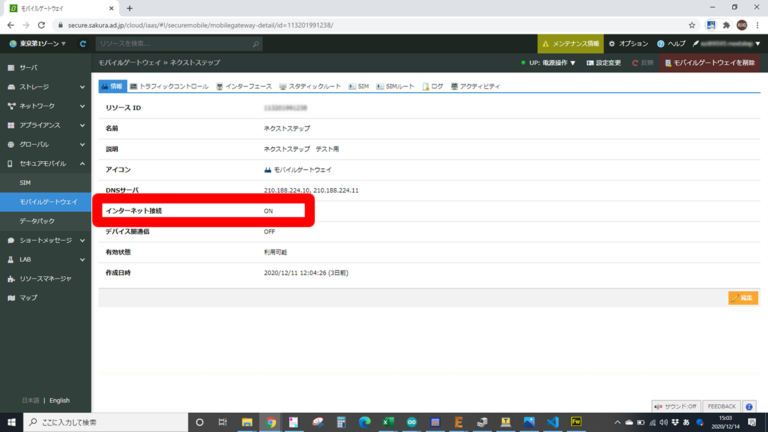Reload the page with browser refresh icon
The width and height of the screenshot is (768, 432).
point(41,25)
